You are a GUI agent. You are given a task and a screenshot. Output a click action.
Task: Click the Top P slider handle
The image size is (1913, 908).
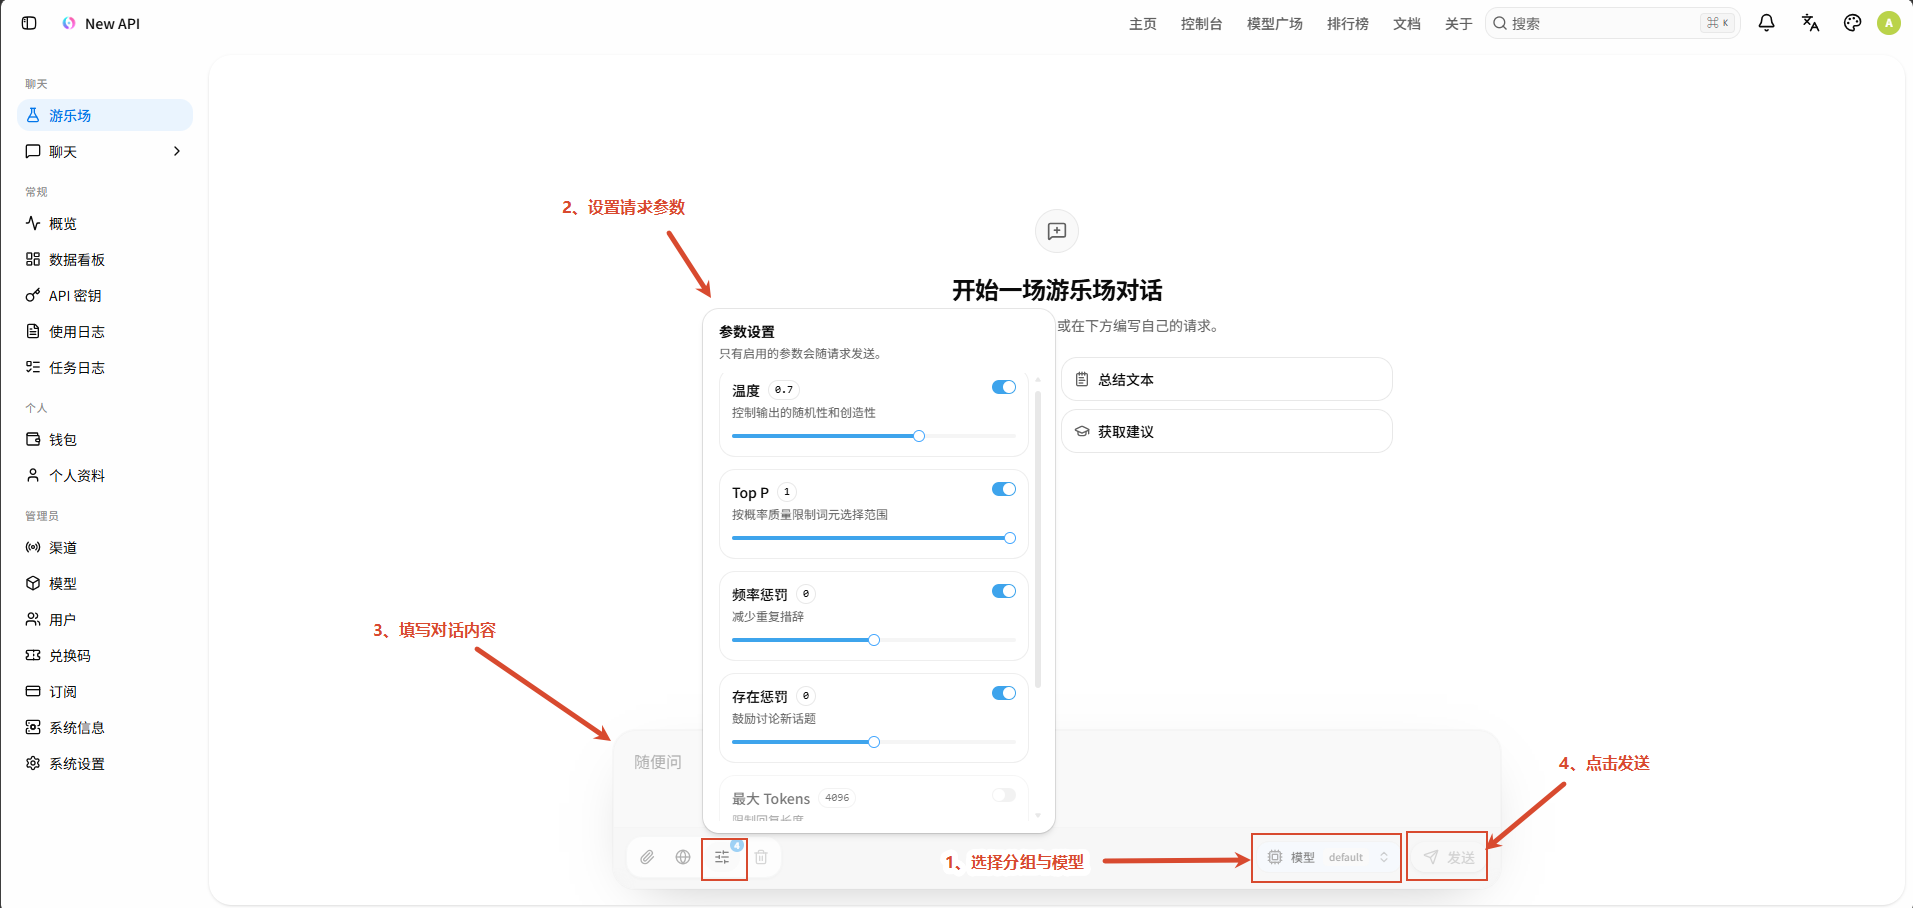click(1010, 538)
